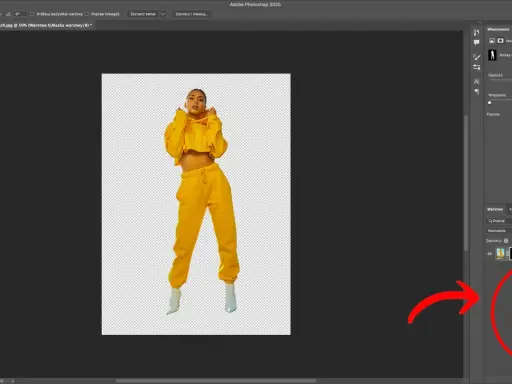The image size is (512, 384).
Task: Switch to the 'Właściwości' panel tab
Action: coord(498,29)
